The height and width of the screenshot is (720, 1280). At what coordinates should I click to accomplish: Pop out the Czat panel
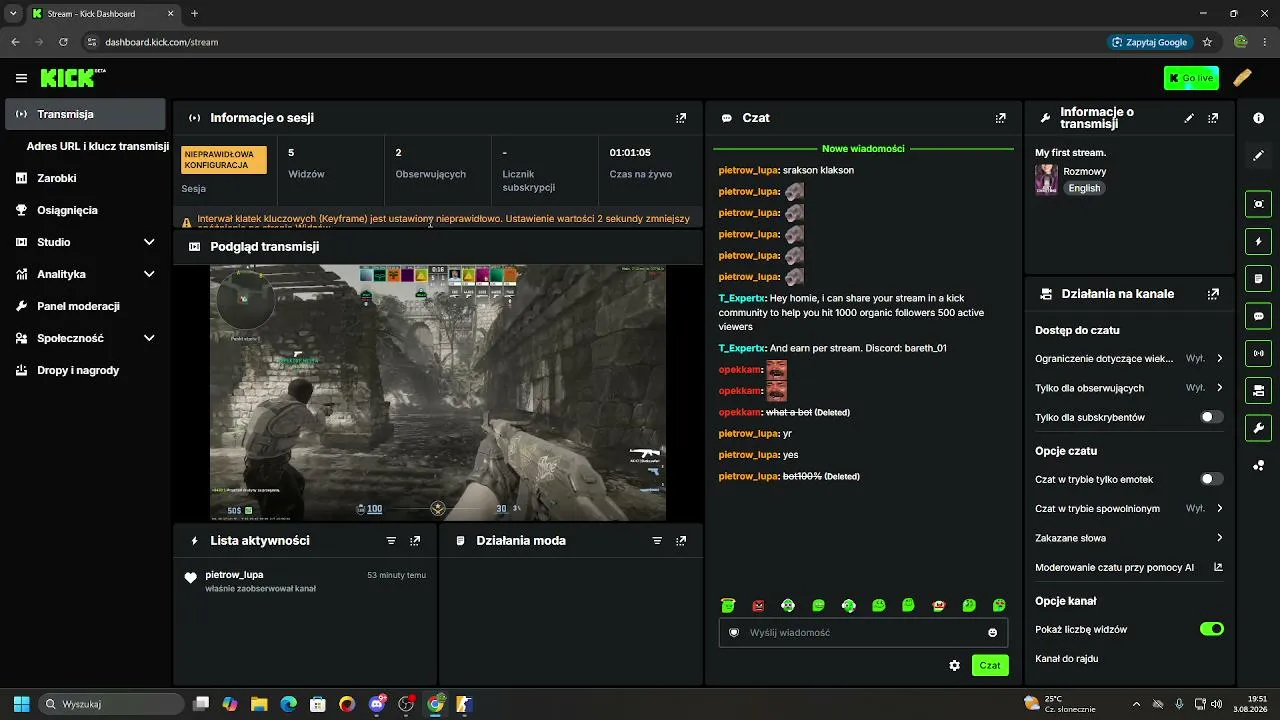pyautogui.click(x=1000, y=118)
